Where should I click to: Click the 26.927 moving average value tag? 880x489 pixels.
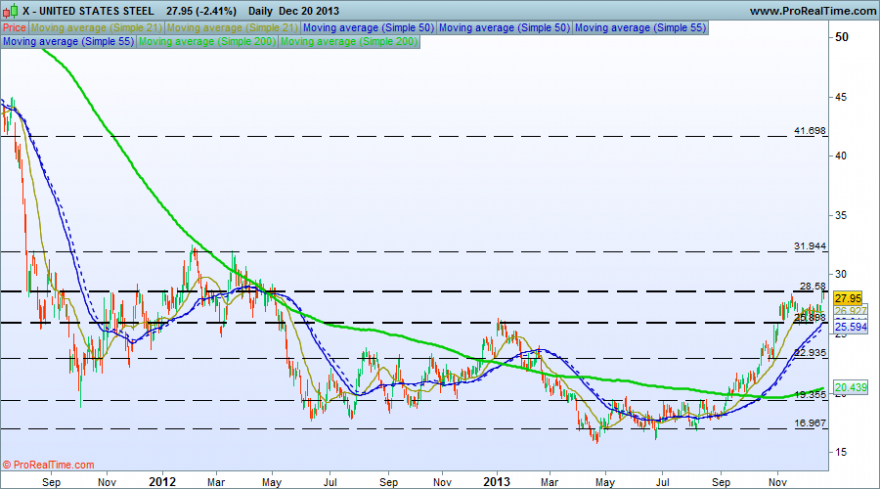(x=851, y=311)
